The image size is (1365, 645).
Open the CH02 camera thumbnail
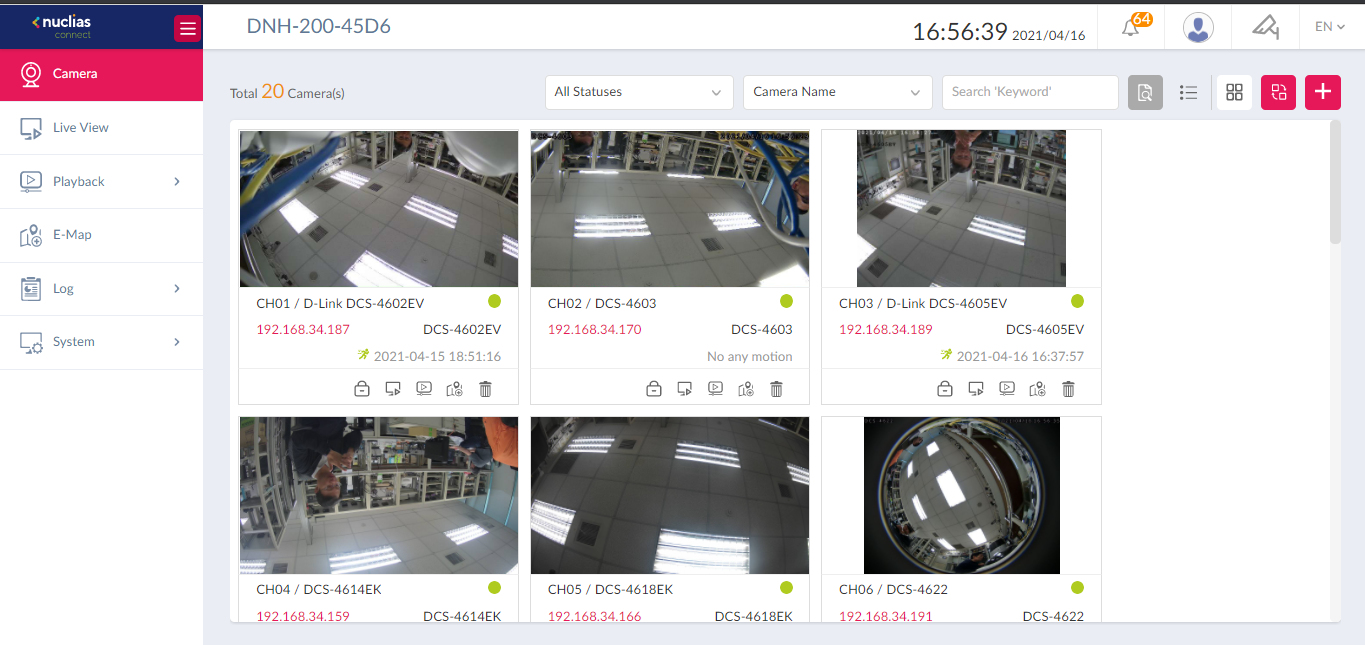click(670, 208)
